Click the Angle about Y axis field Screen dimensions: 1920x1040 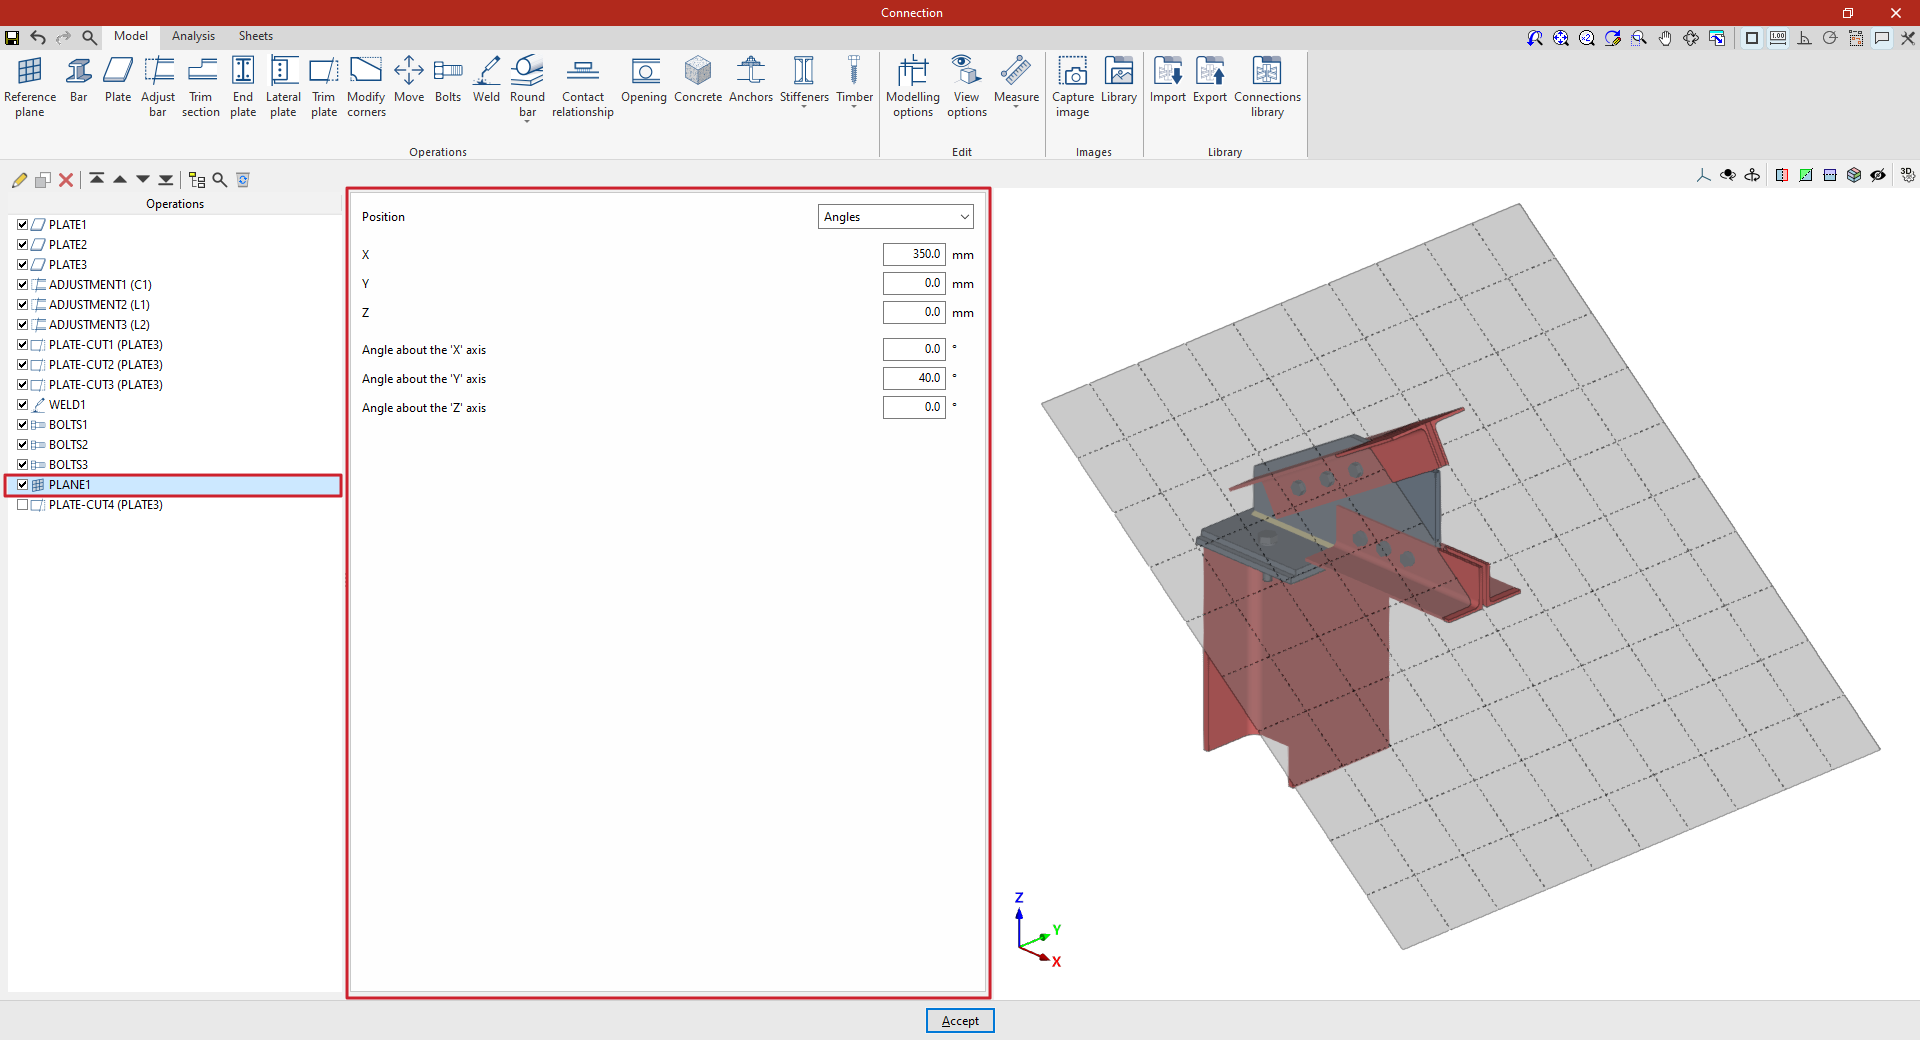(x=913, y=378)
